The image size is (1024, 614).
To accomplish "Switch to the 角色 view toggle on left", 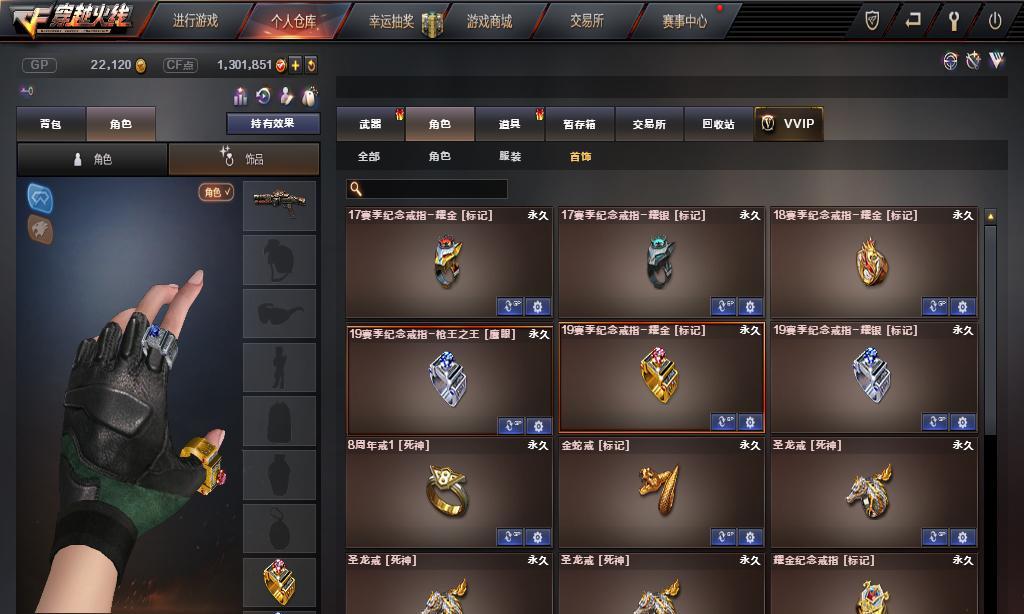I will point(92,159).
